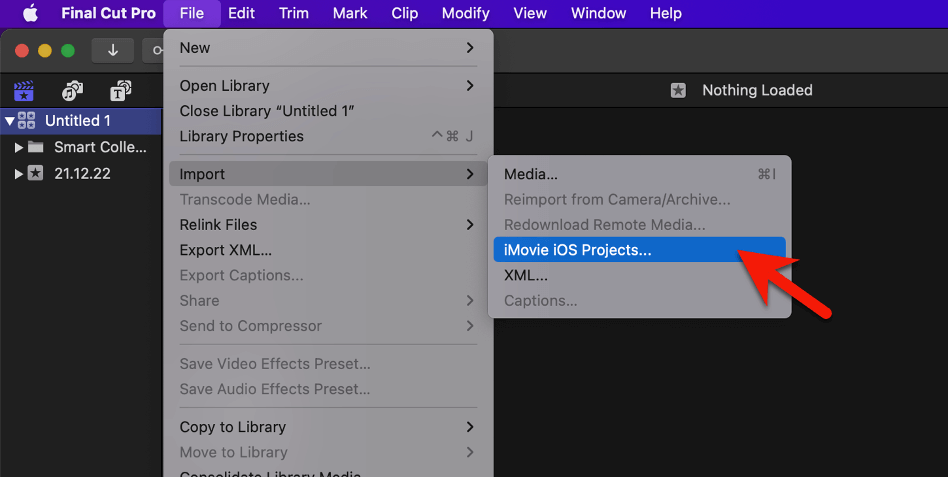Image resolution: width=948 pixels, height=478 pixels.
Task: Click the Nothing Loaded viewer title
Action: coord(757,91)
